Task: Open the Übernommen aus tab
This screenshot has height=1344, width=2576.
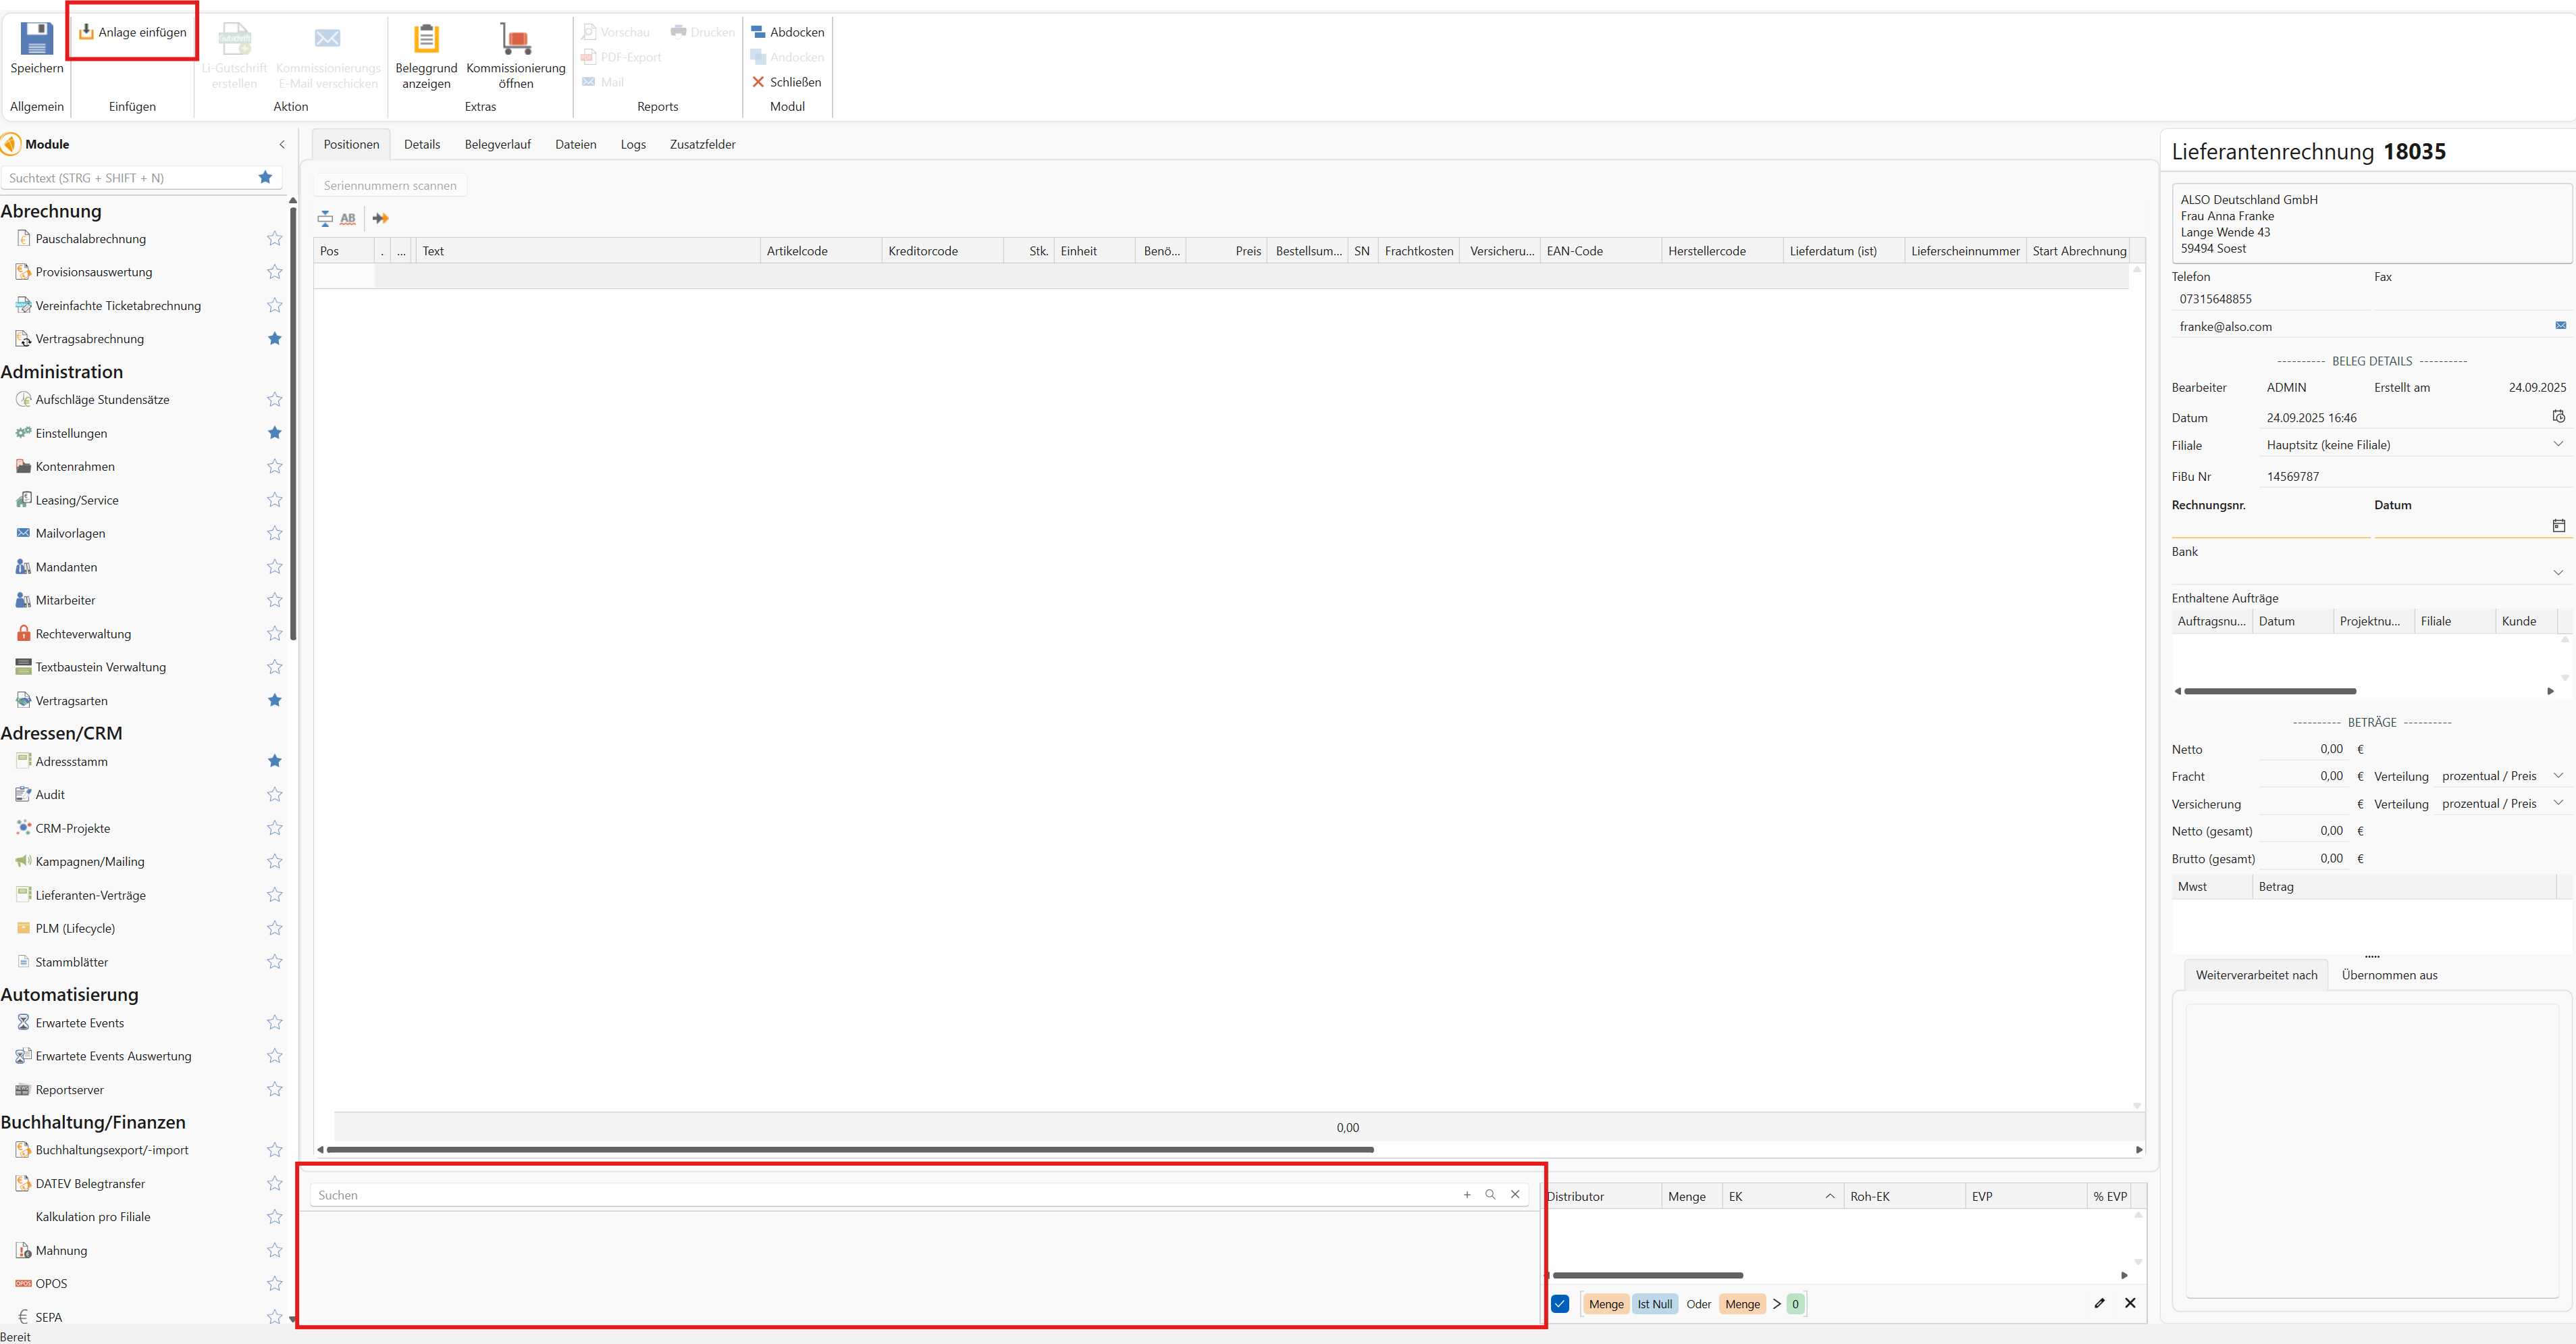Action: [x=2389, y=975]
